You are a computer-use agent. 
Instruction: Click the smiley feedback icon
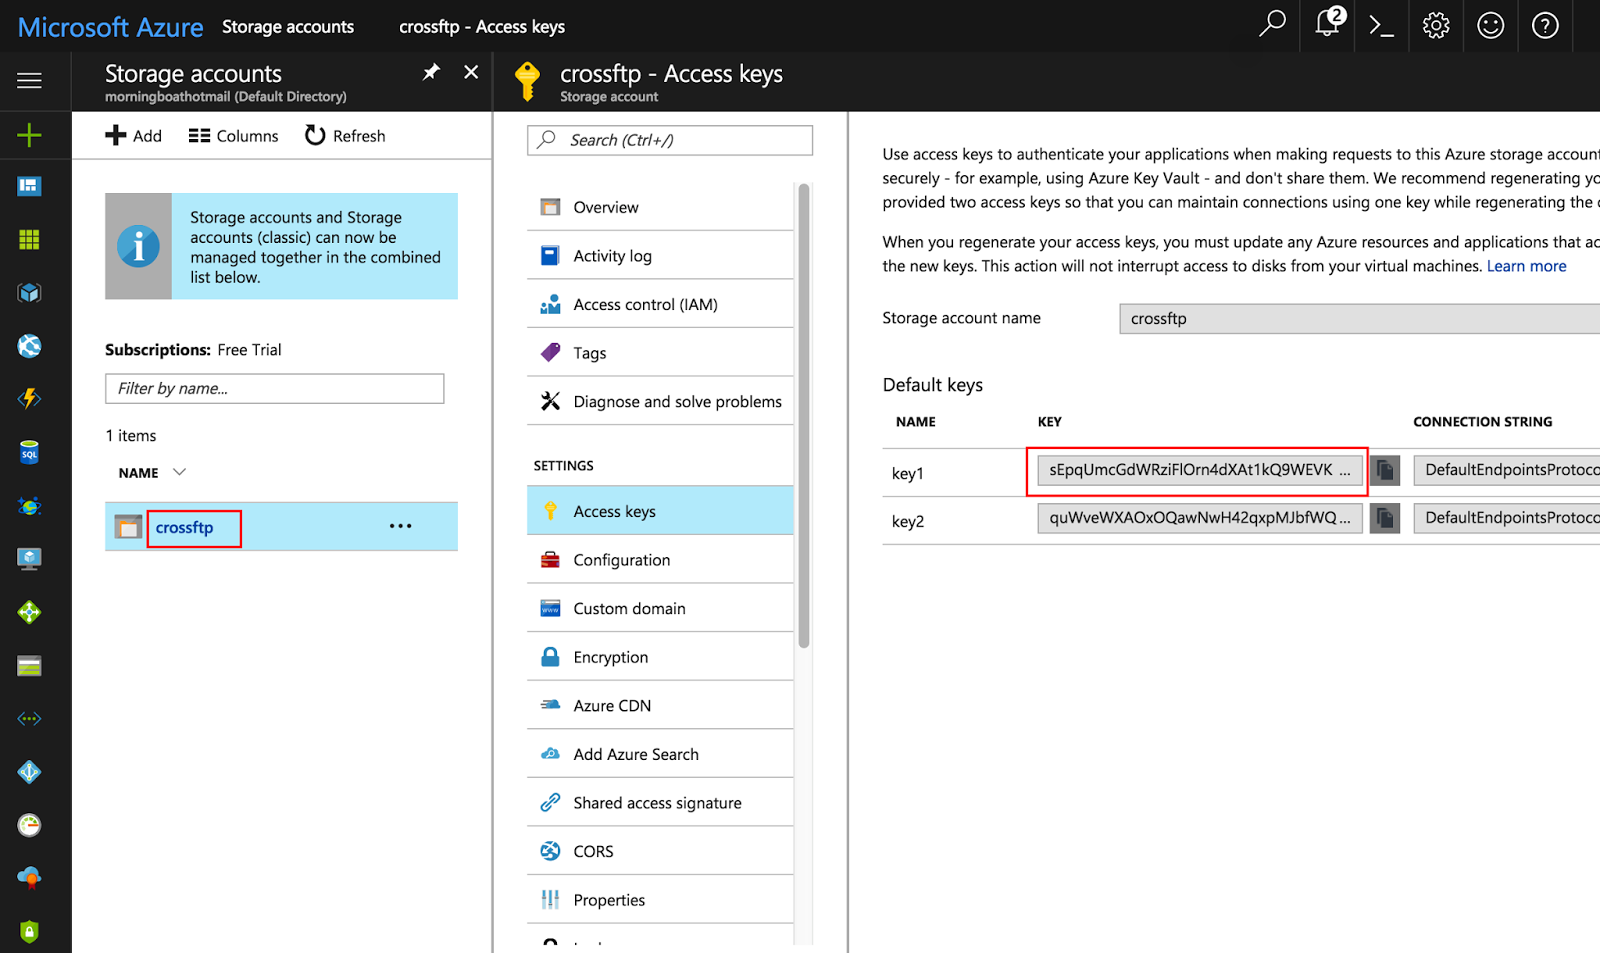pos(1490,25)
